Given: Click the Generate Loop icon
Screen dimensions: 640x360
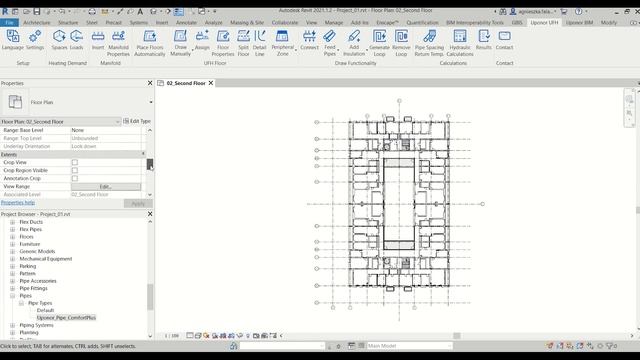Looking at the screenshot, I should pos(379,43).
